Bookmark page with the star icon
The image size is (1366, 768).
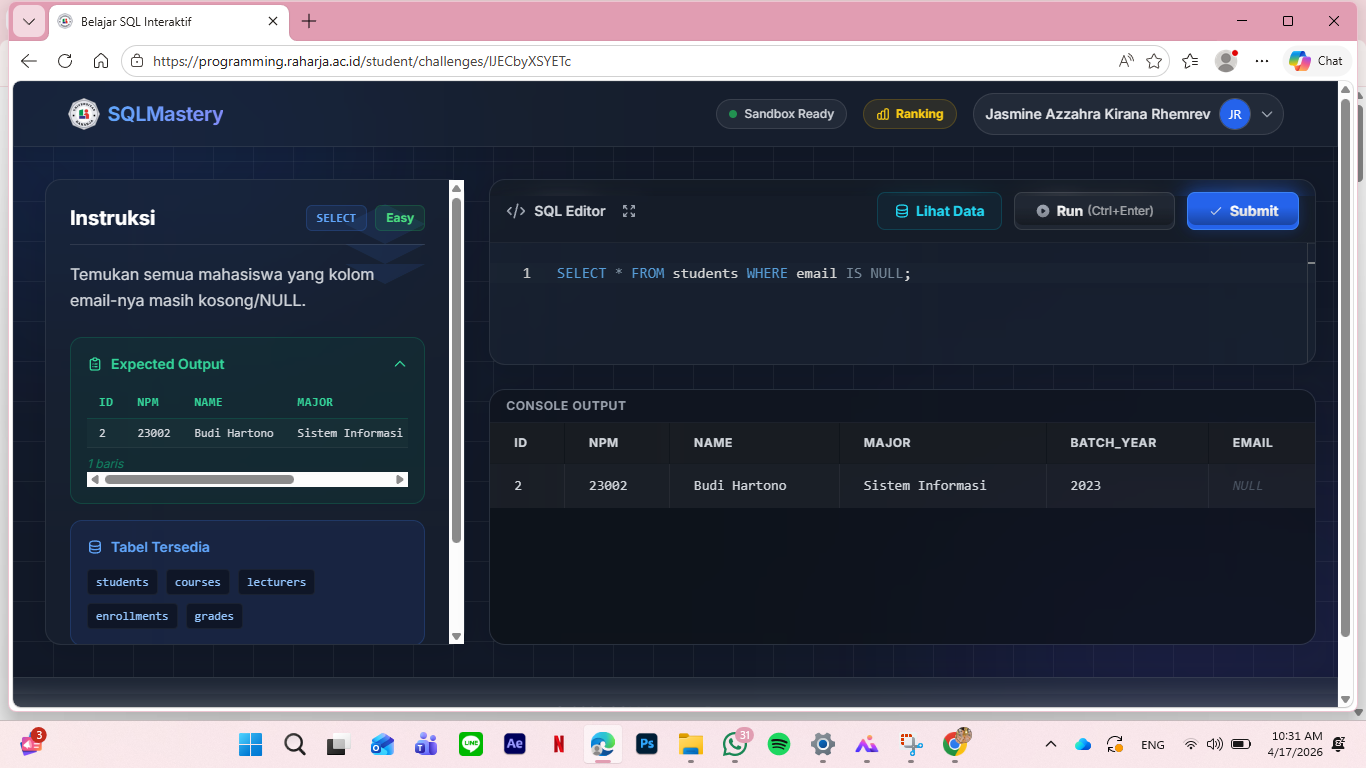coord(1154,61)
